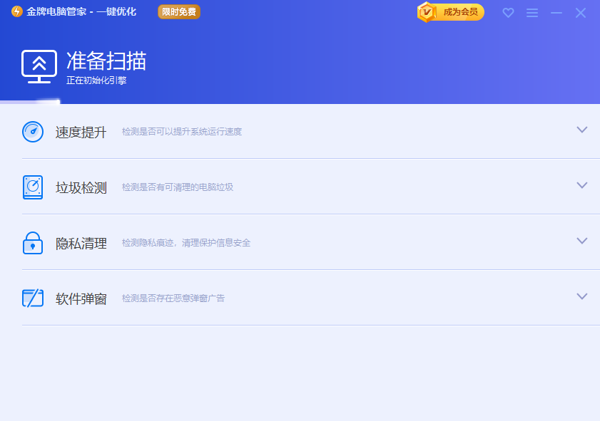Expand the 隐私清理 section chevron
This screenshot has width=600, height=421.
tap(582, 241)
